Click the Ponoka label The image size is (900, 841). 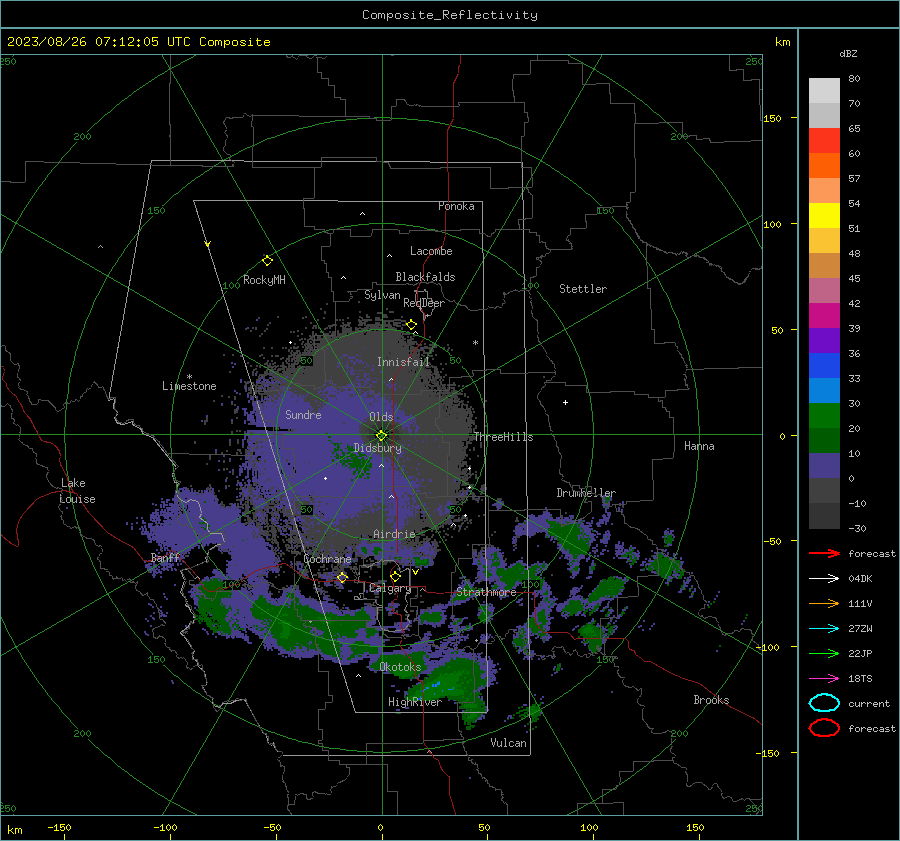(x=456, y=206)
